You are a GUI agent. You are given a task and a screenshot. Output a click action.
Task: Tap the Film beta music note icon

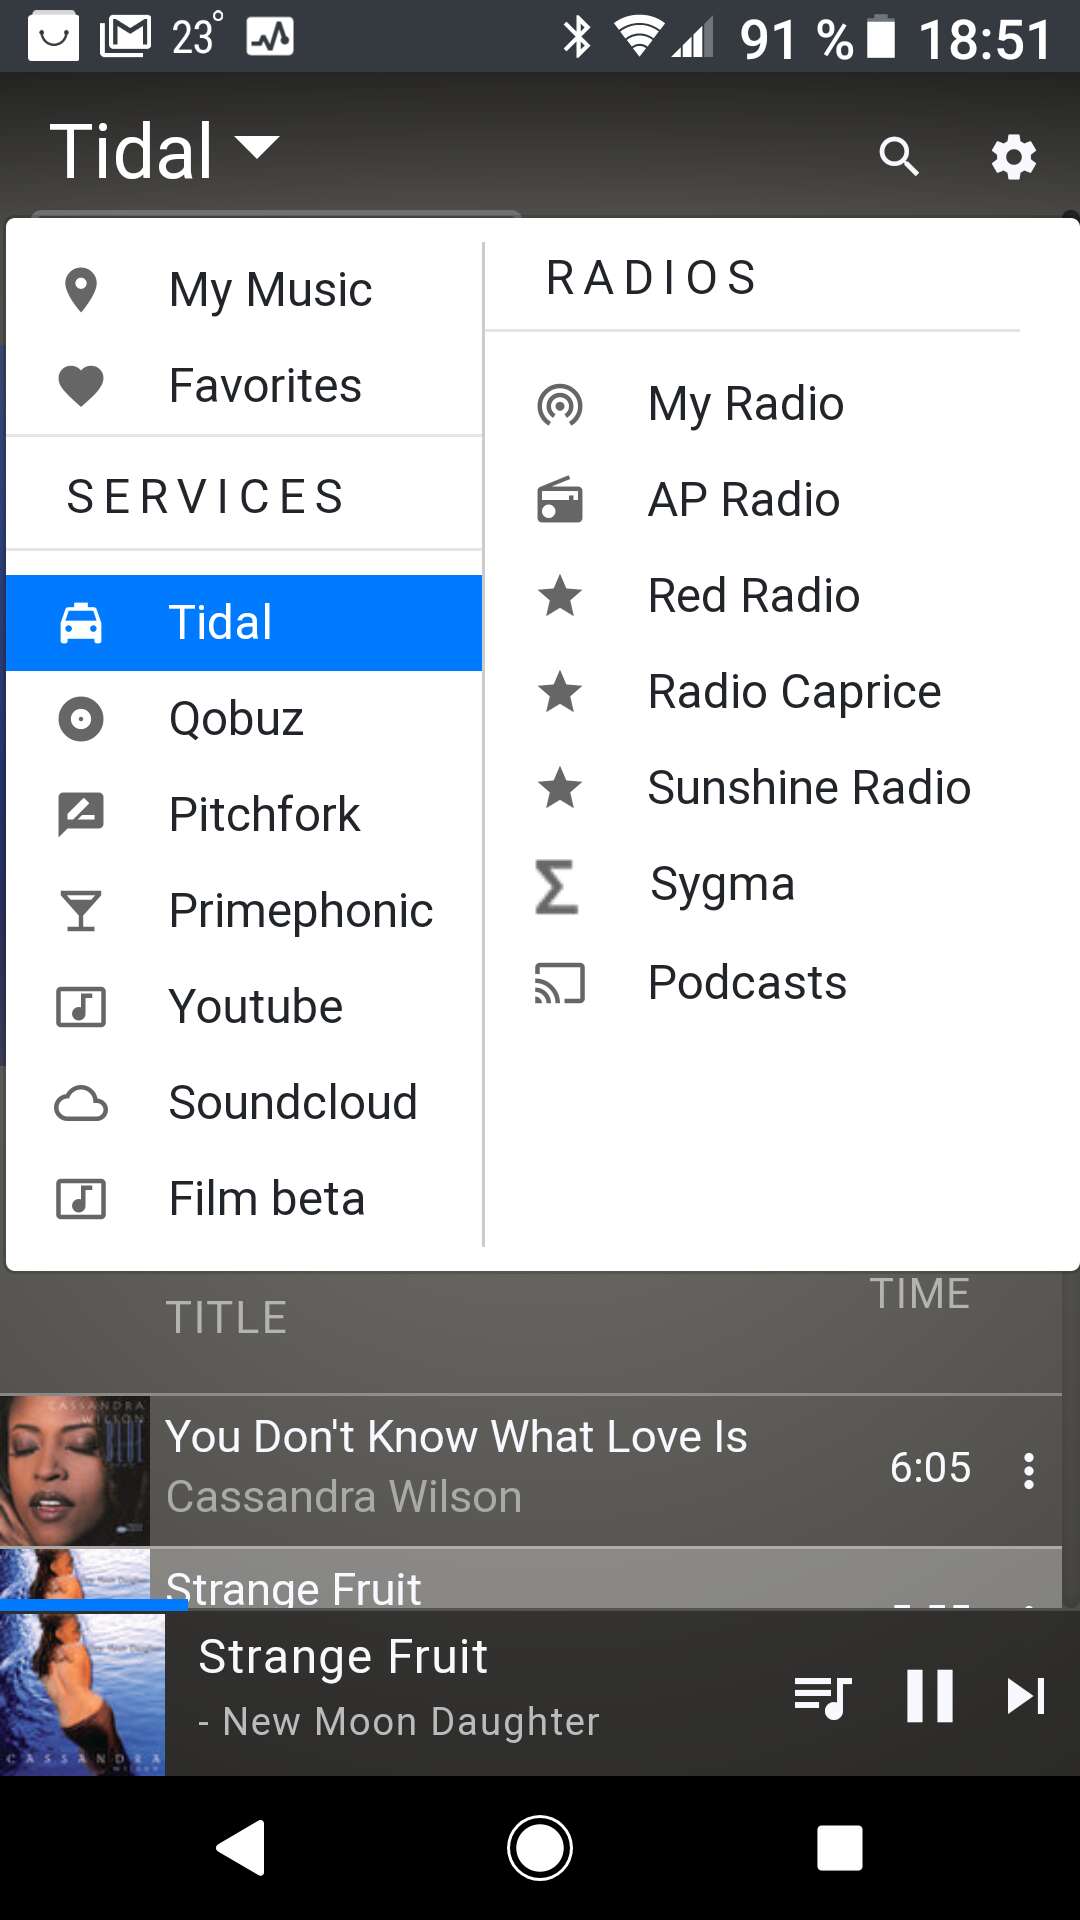[81, 1199]
